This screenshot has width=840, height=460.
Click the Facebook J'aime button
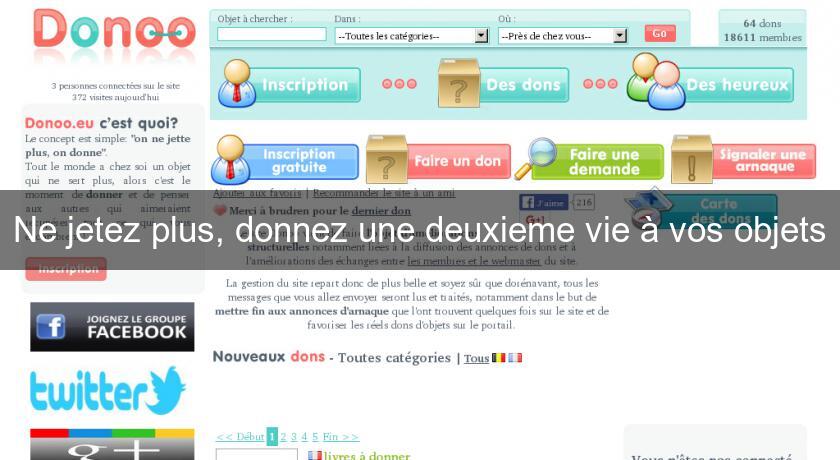pyautogui.click(x=544, y=202)
